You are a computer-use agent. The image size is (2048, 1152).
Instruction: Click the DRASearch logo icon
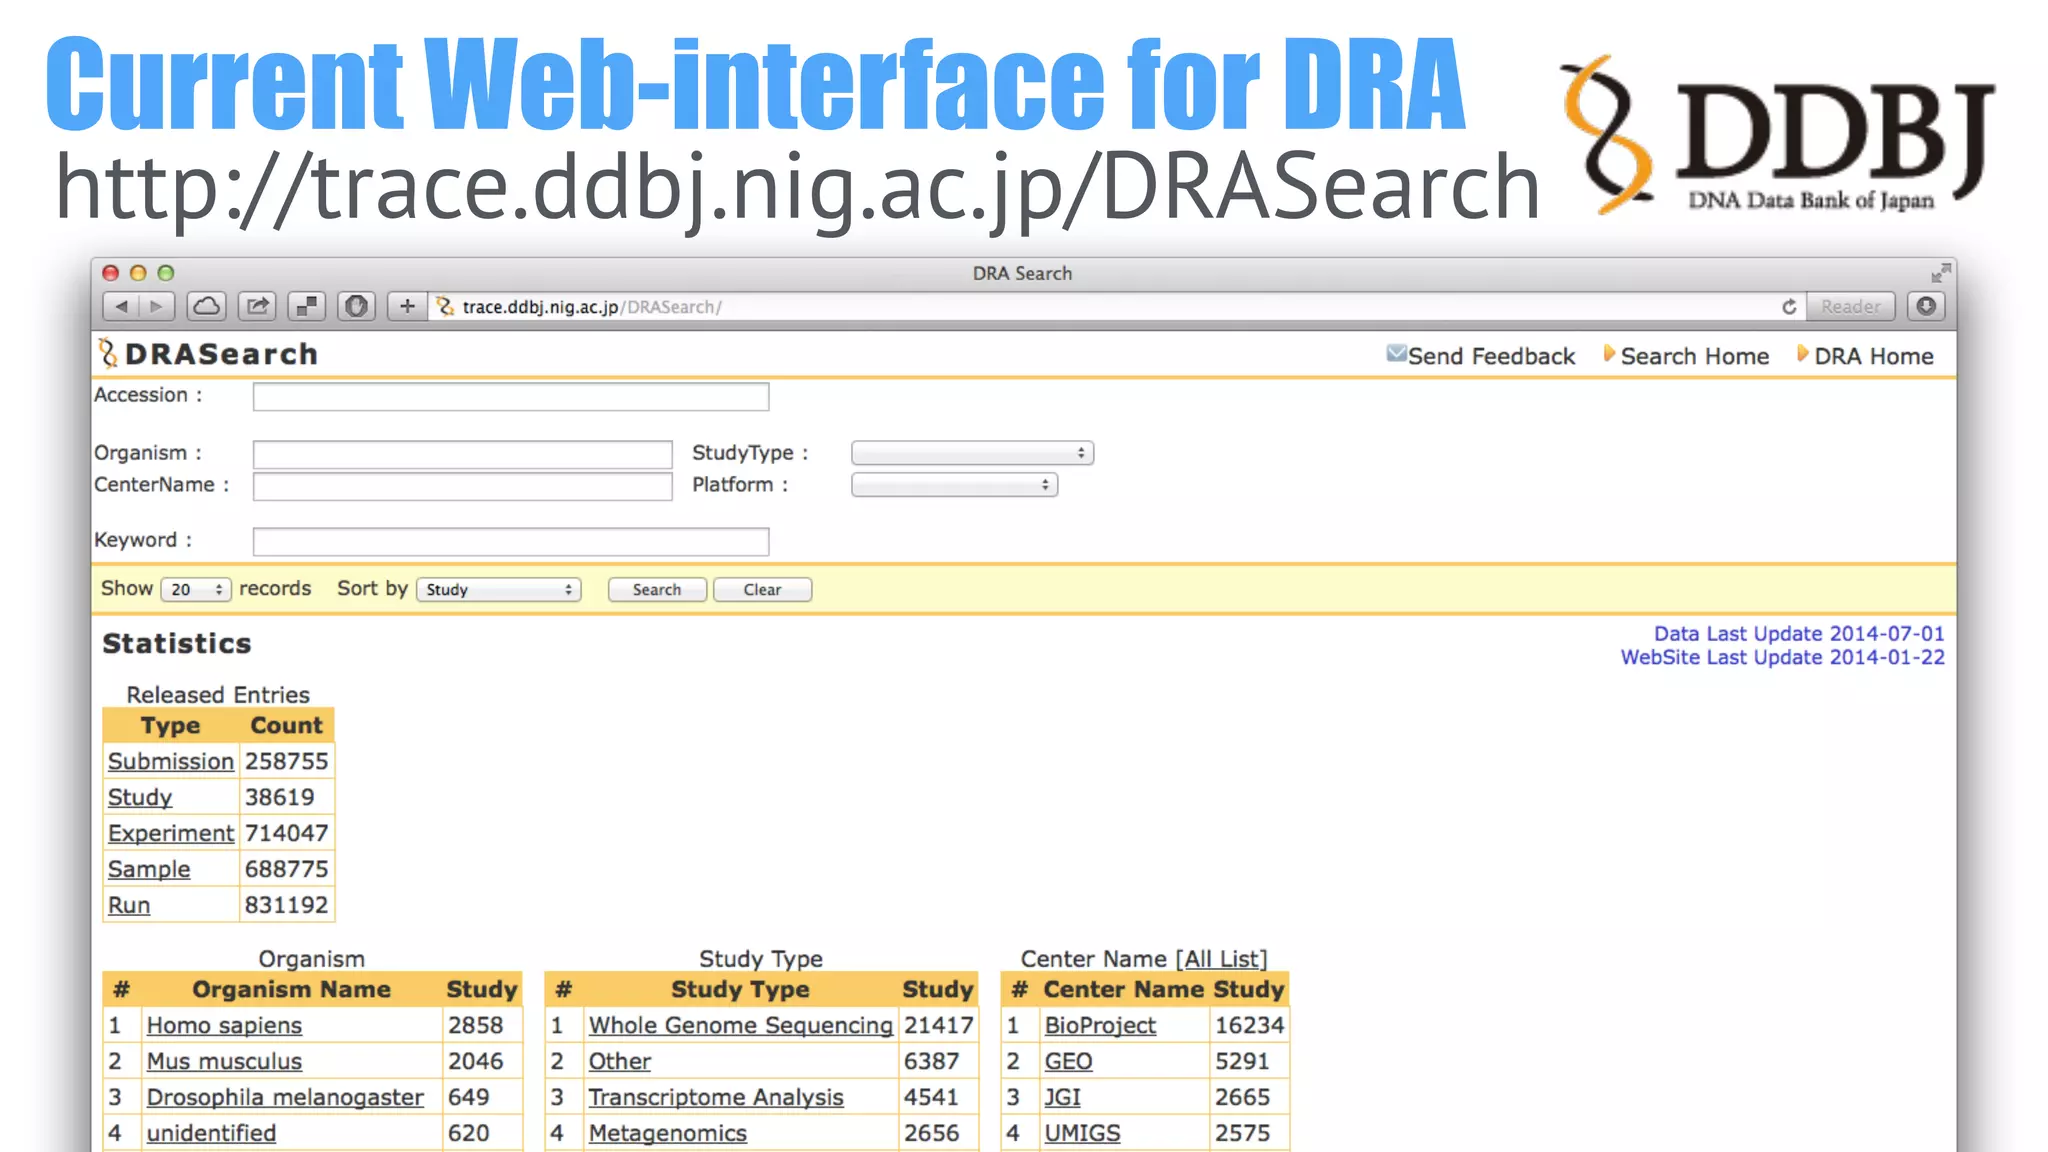pos(108,354)
